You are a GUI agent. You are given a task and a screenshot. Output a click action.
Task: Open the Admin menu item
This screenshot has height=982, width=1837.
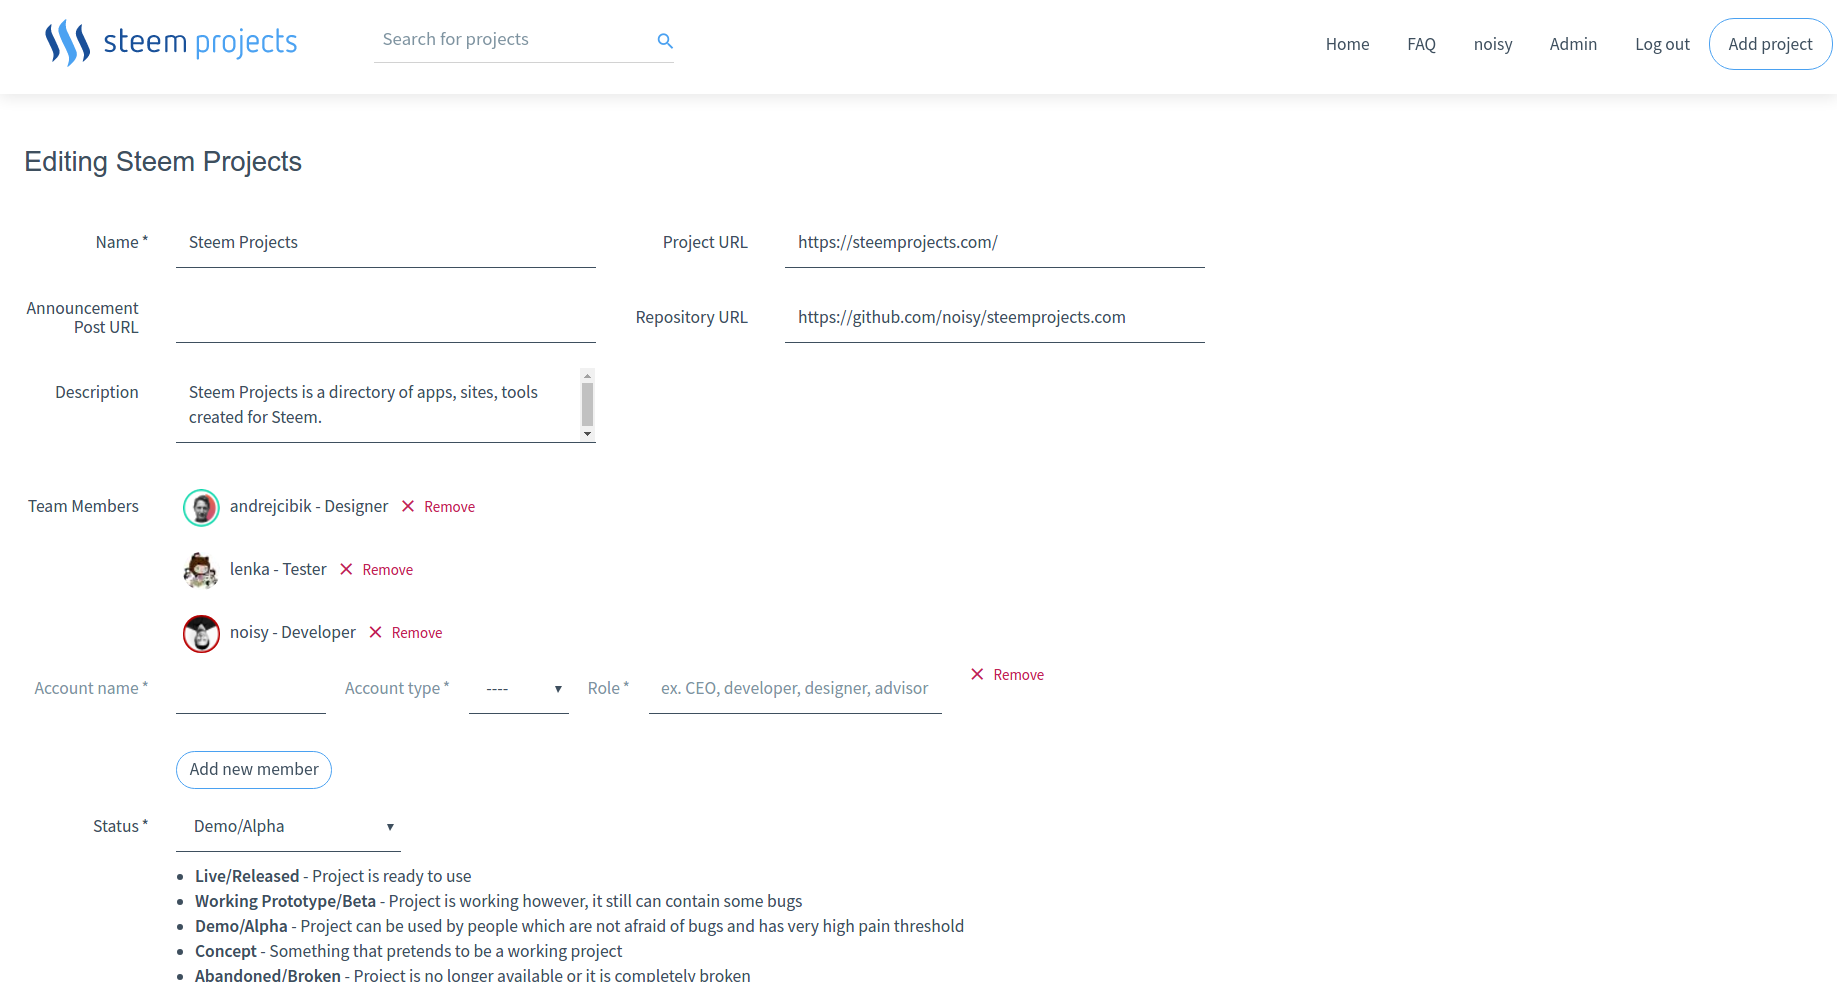point(1573,44)
